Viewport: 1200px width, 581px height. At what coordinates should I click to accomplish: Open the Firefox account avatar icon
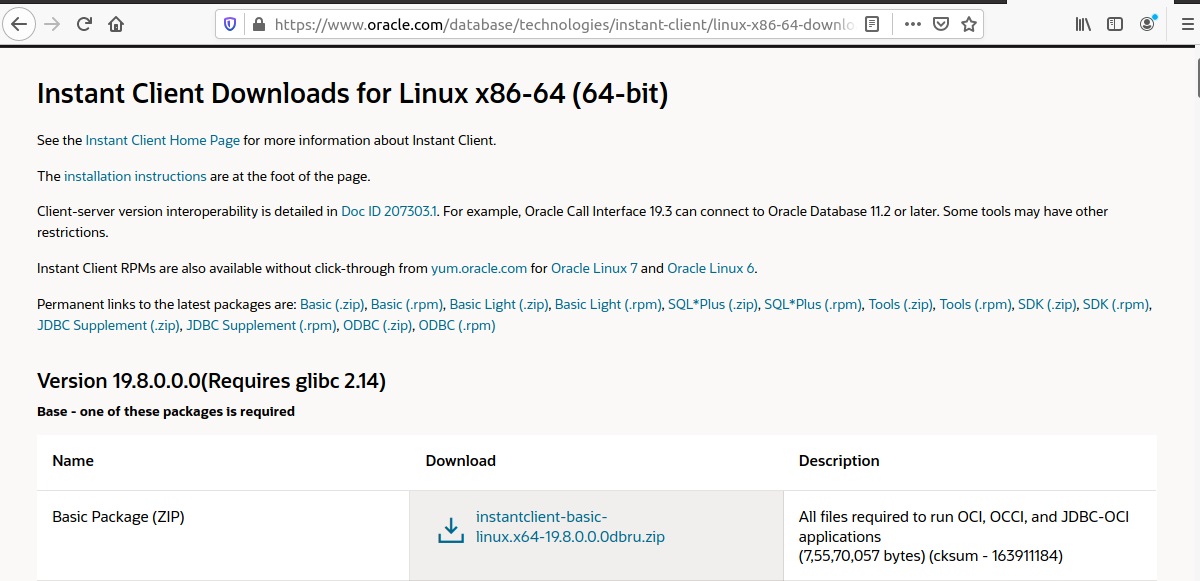point(1147,23)
